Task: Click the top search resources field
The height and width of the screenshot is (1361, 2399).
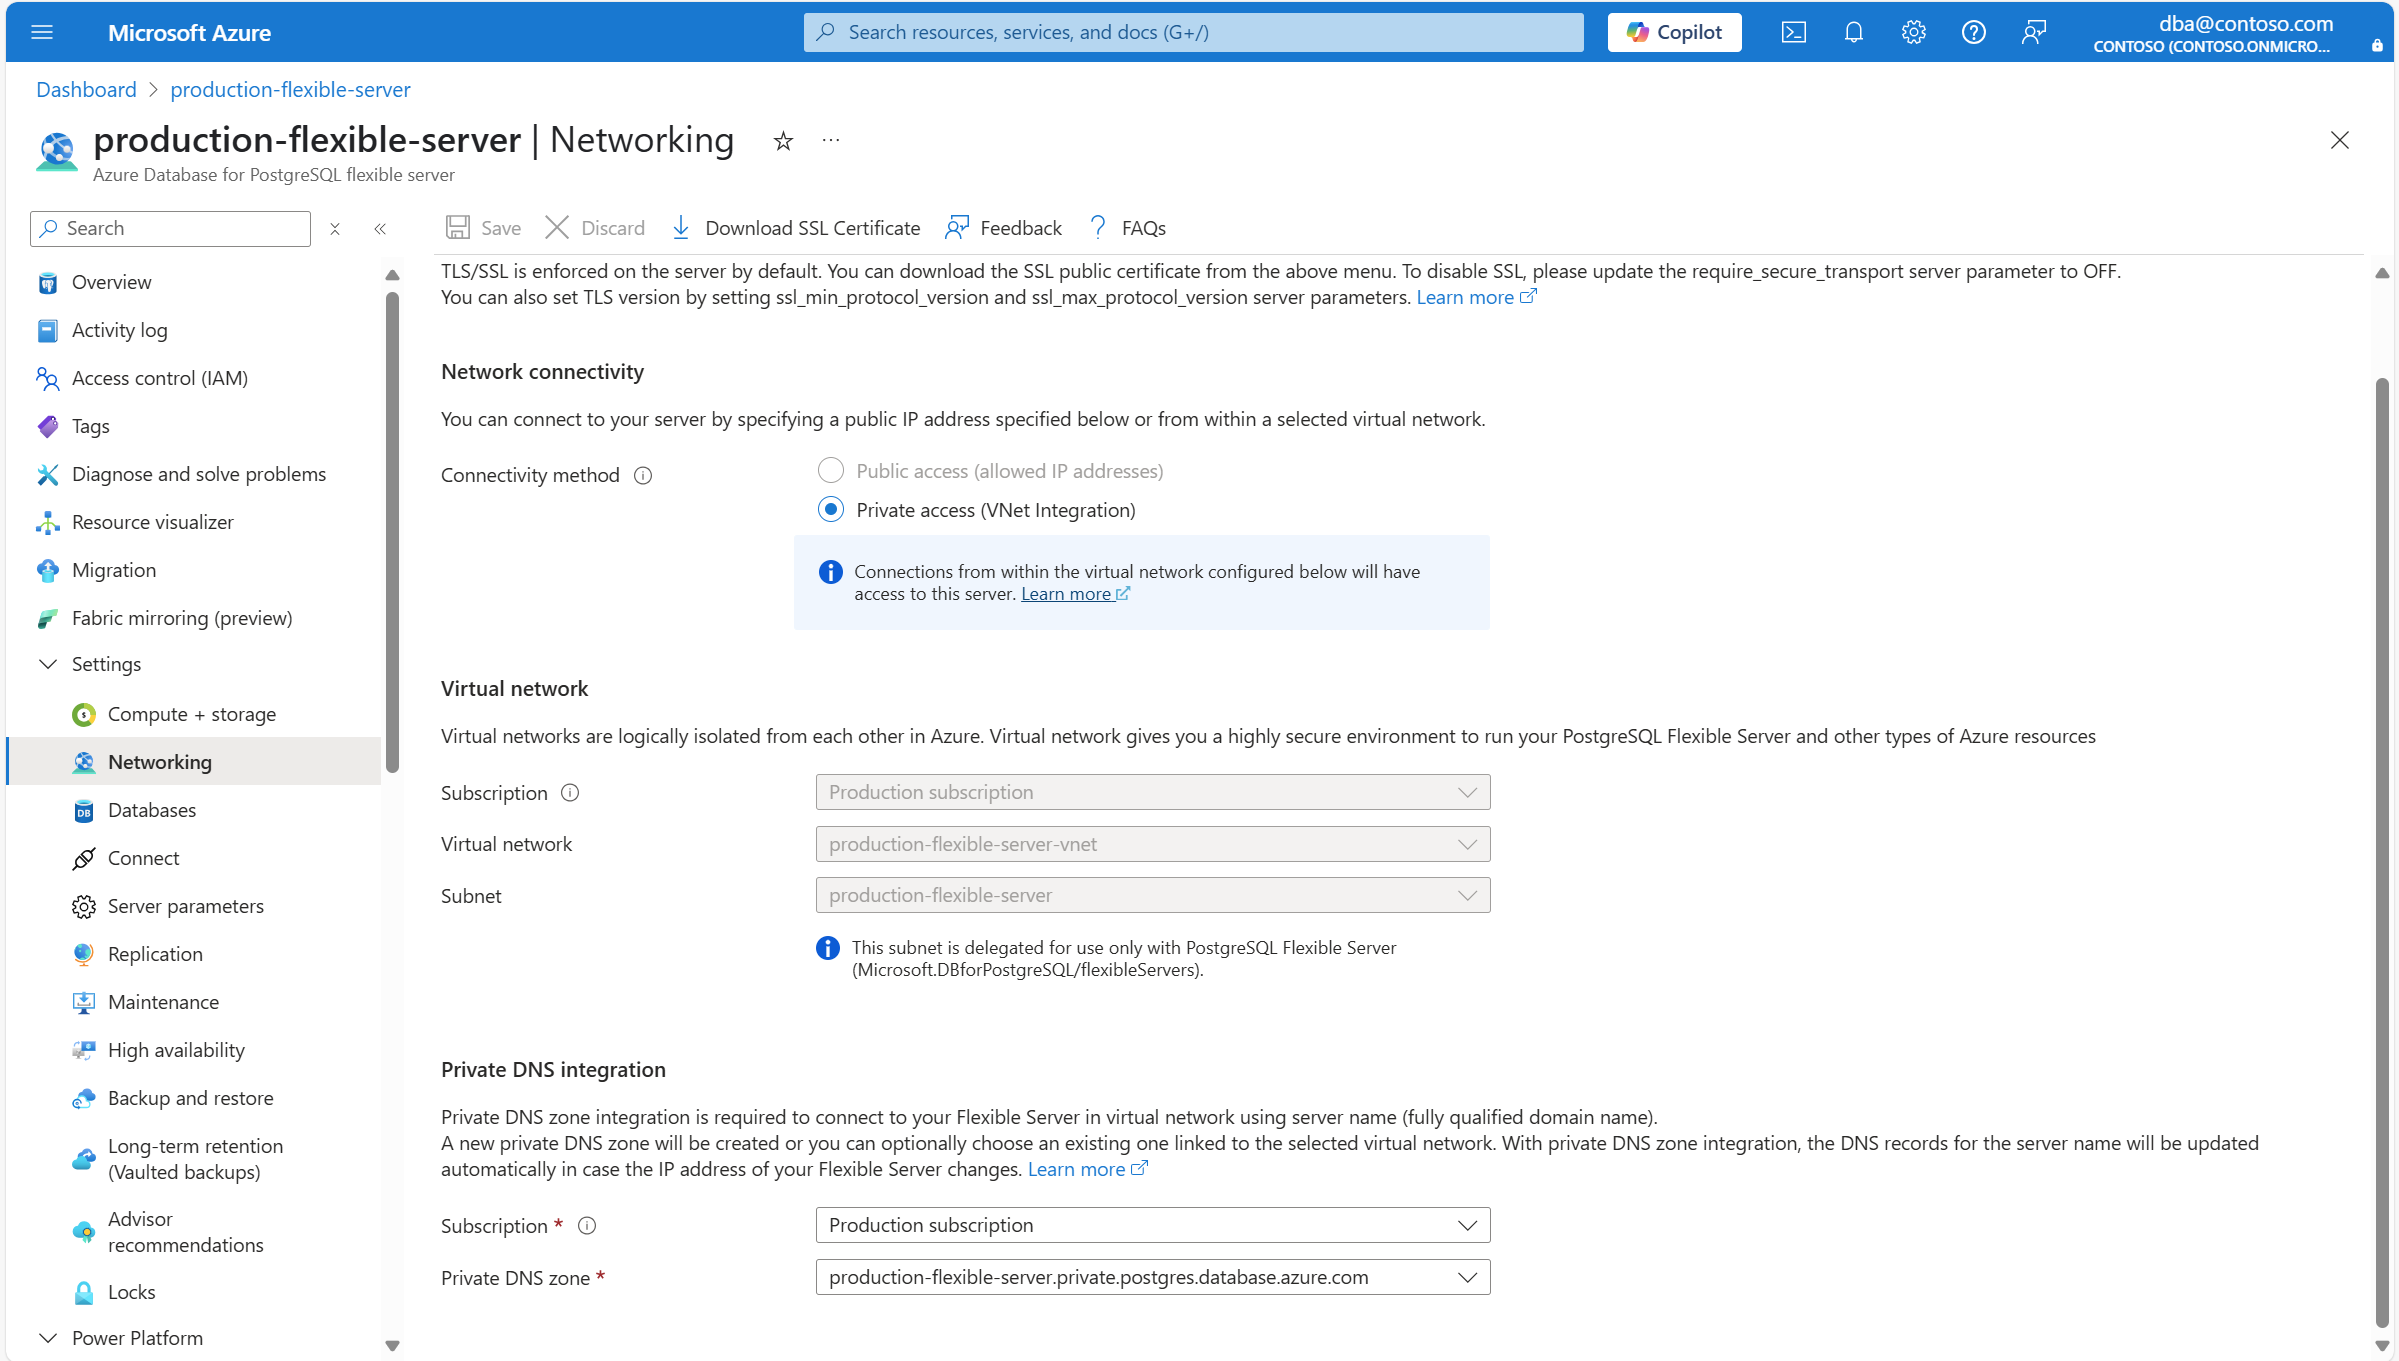Action: click(1192, 32)
